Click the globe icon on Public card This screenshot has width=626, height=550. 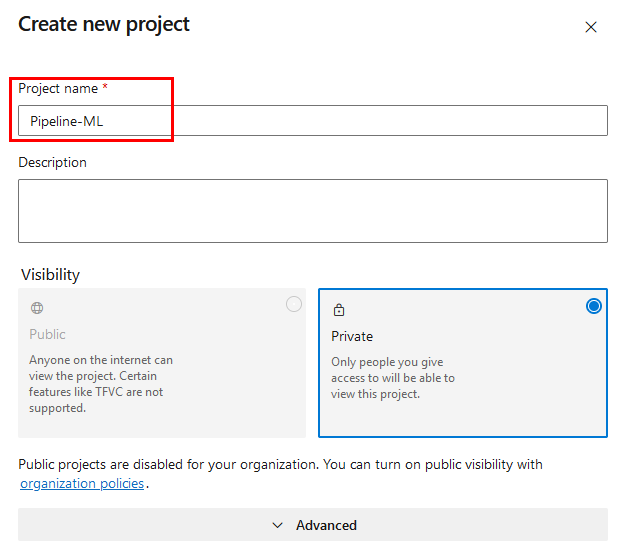pos(37,308)
